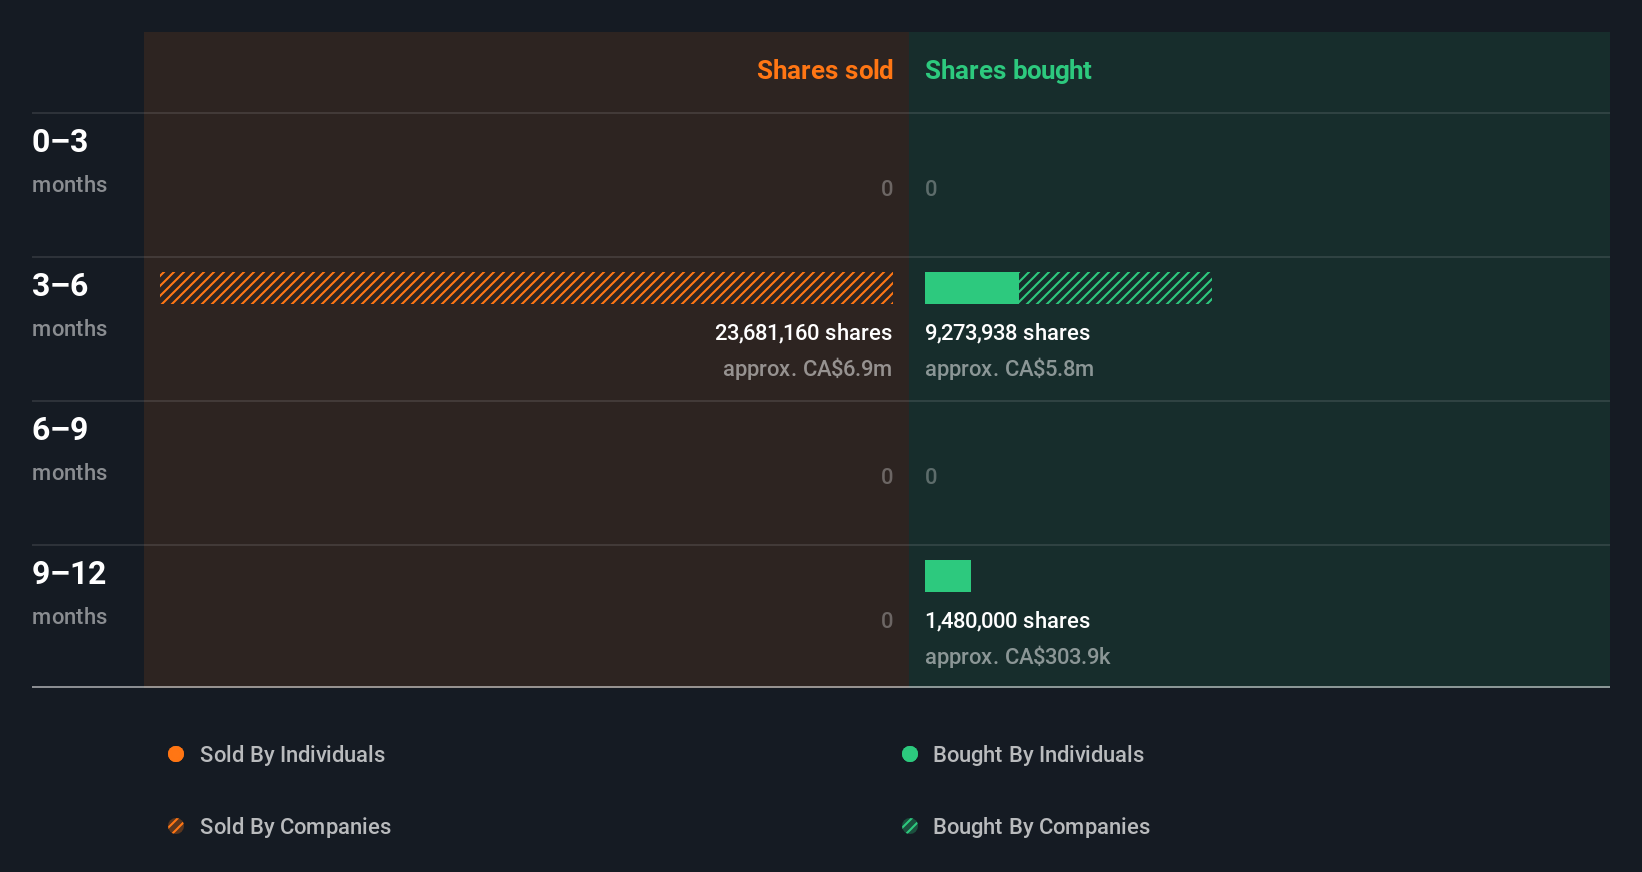
Task: Click the orange Sold By Individuals legend dot
Action: 176,754
